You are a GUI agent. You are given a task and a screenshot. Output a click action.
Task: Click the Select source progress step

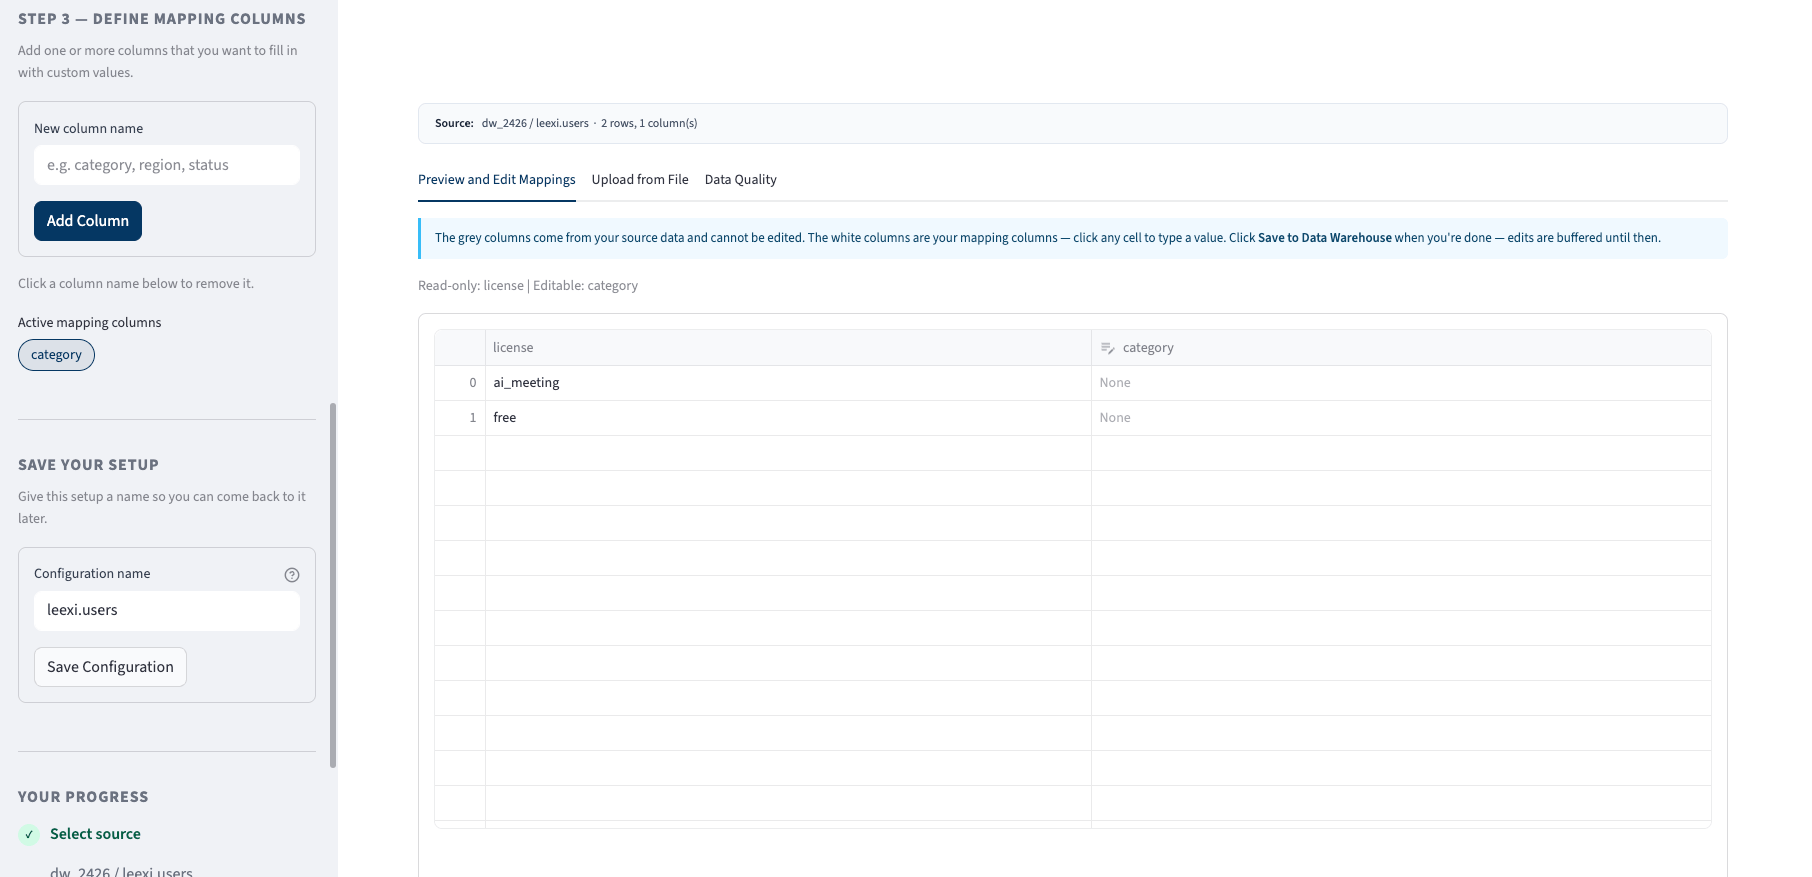pyautogui.click(x=95, y=834)
